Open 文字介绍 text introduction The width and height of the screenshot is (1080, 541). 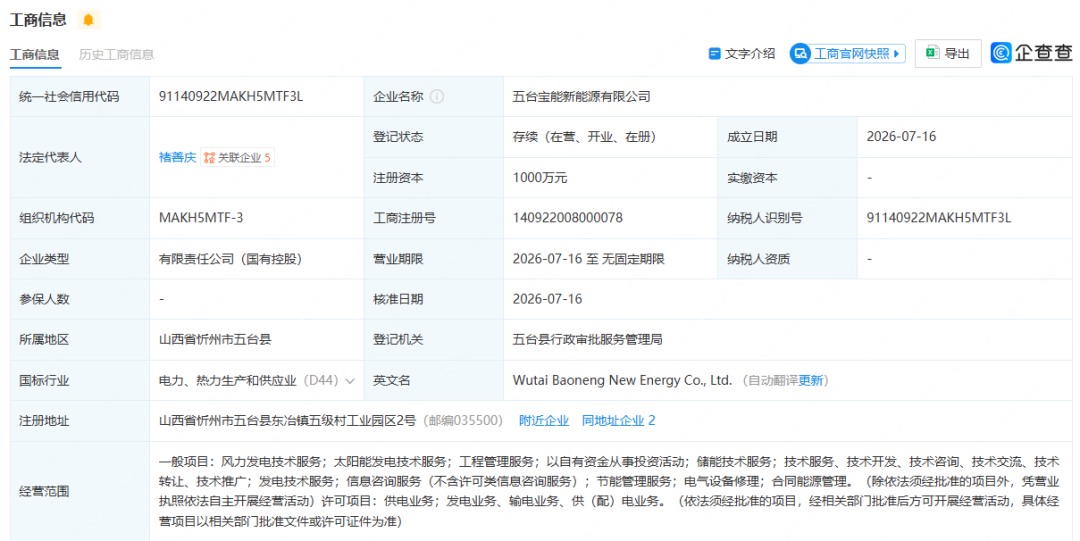click(742, 54)
